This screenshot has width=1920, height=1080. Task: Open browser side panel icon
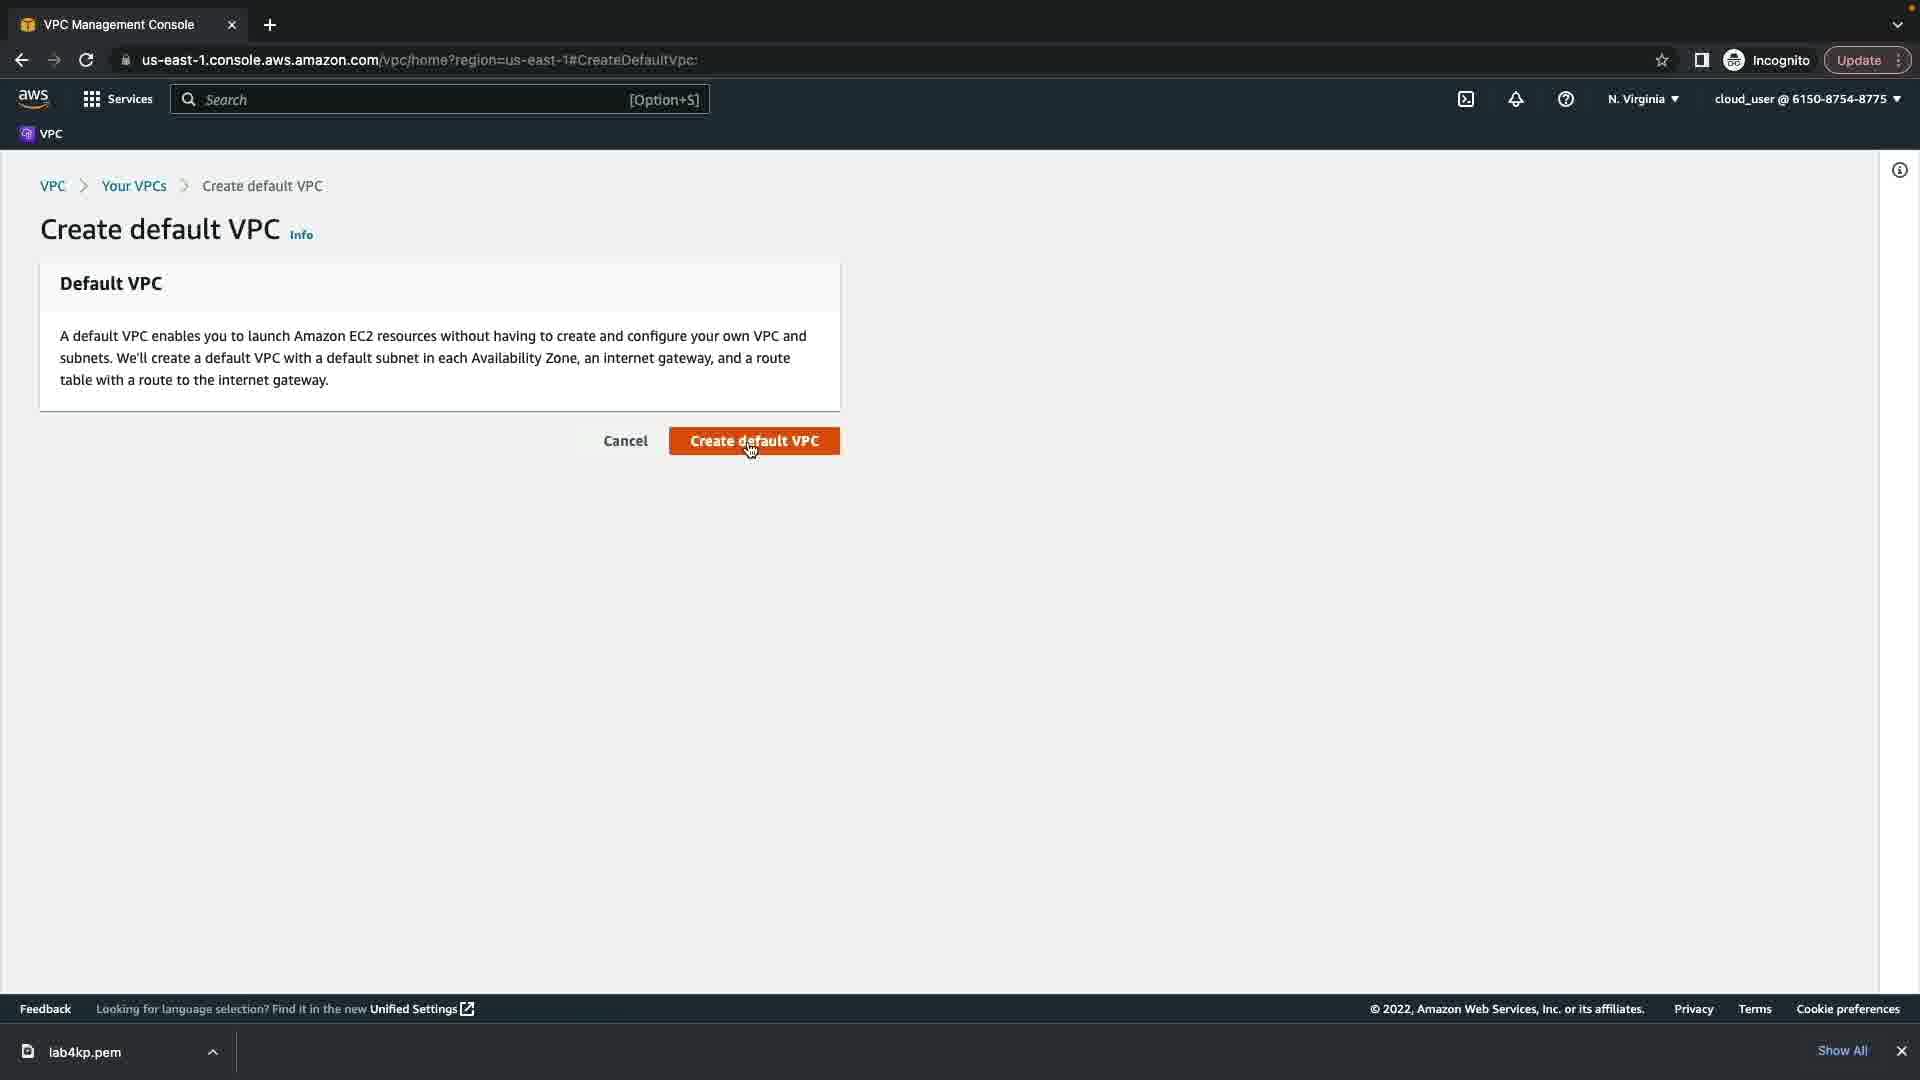(1701, 60)
